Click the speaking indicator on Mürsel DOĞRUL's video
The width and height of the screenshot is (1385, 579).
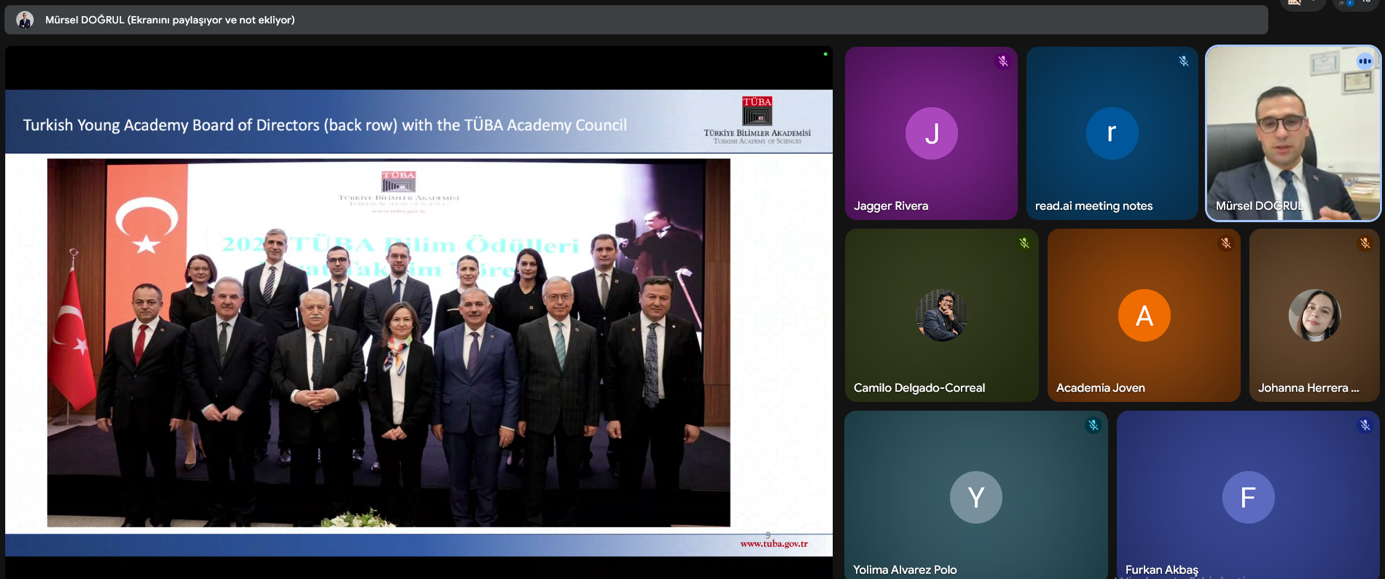1364,61
